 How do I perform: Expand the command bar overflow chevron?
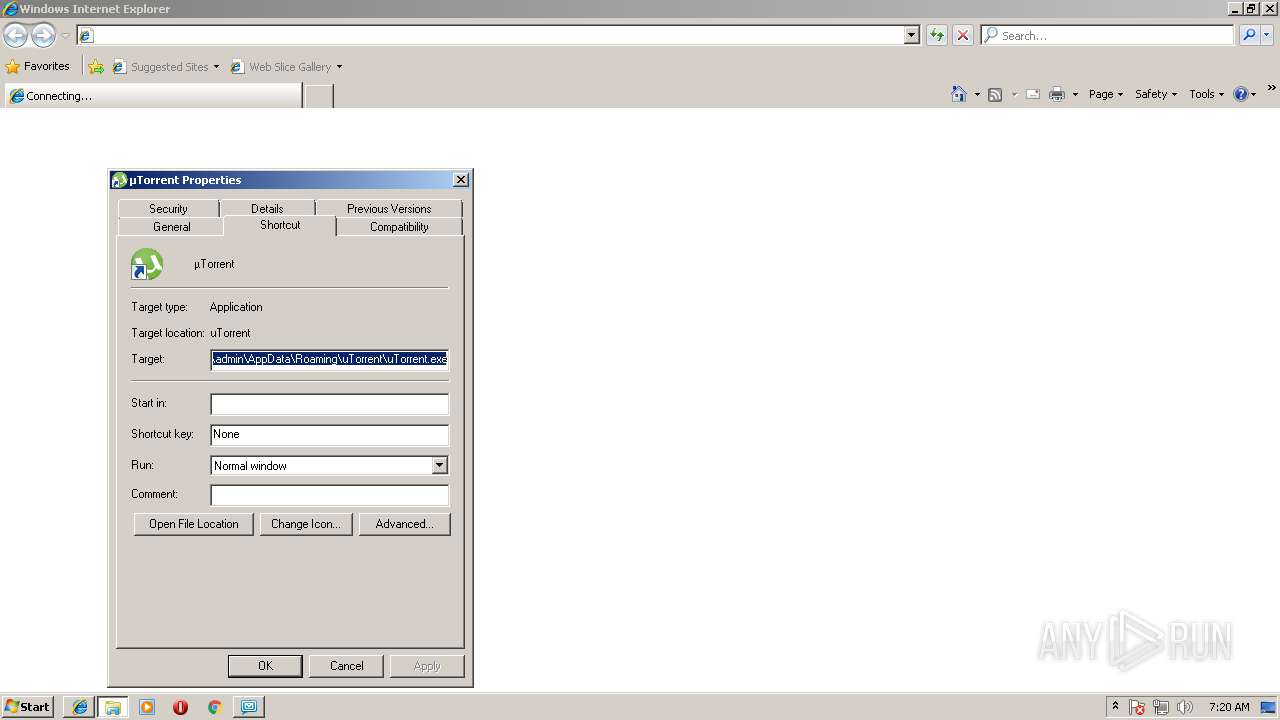[1271, 89]
